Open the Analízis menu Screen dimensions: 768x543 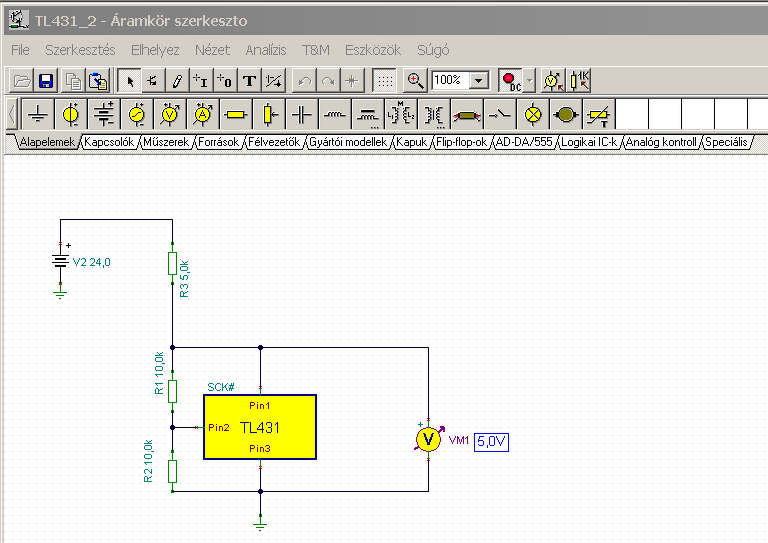click(265, 50)
